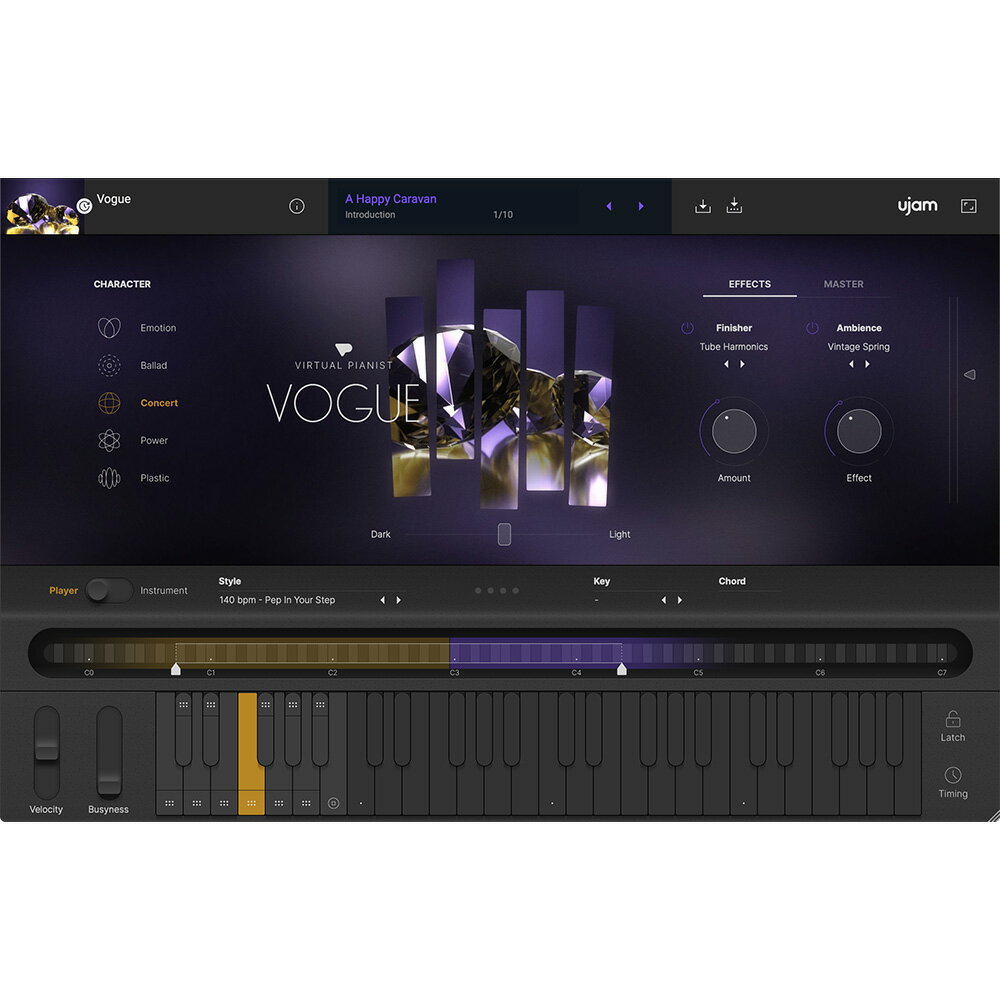Click the A Happy Caravan preset name
The height and width of the screenshot is (1000, 1000).
point(391,199)
